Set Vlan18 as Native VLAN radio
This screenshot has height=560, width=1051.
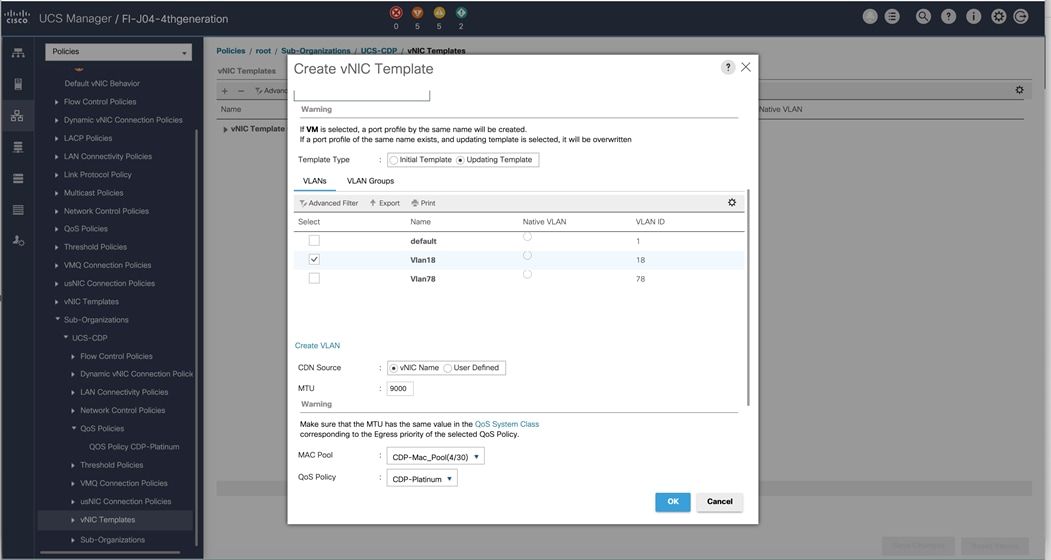tap(528, 256)
